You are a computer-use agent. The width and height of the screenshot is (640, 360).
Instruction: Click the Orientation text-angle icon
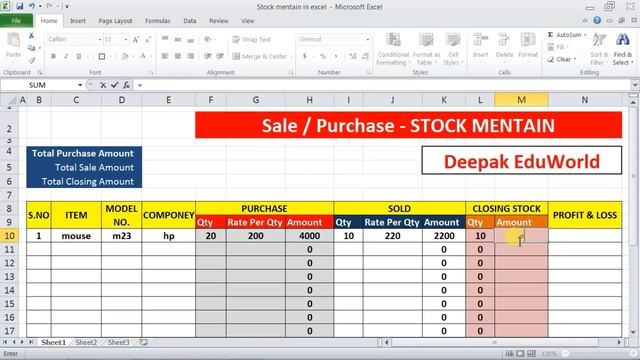(x=208, y=39)
